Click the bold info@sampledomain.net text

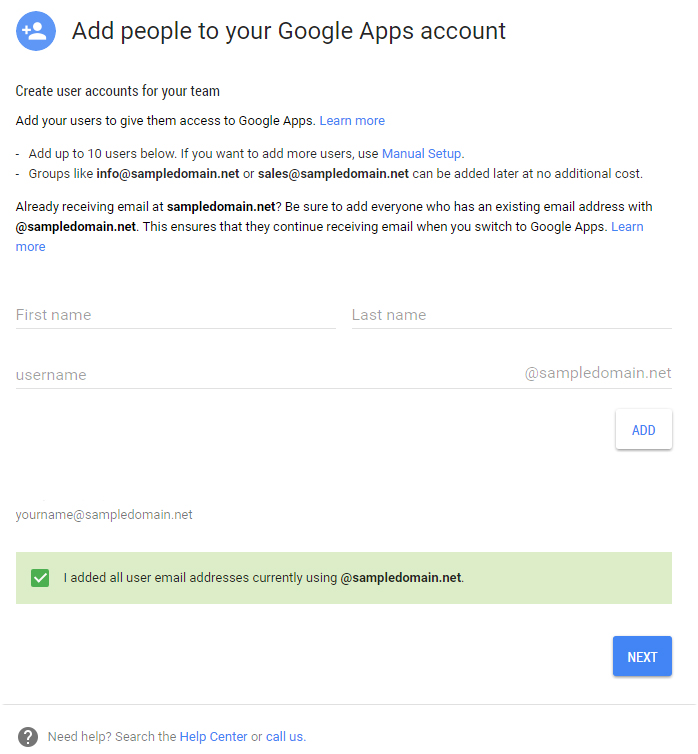click(168, 174)
